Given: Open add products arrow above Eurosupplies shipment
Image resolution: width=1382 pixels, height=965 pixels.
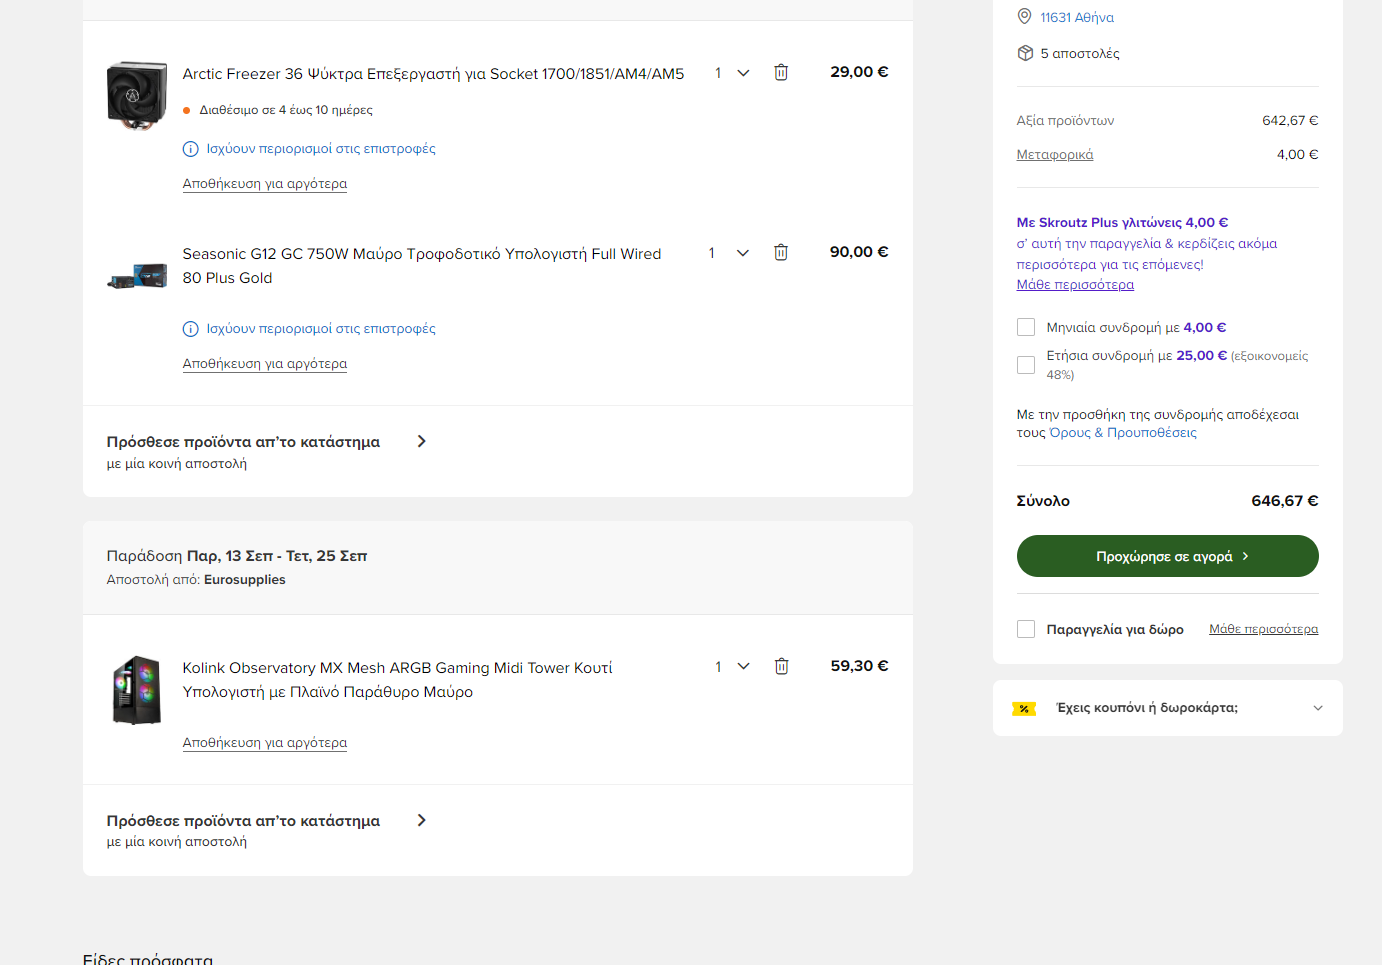Looking at the screenshot, I should tap(421, 441).
